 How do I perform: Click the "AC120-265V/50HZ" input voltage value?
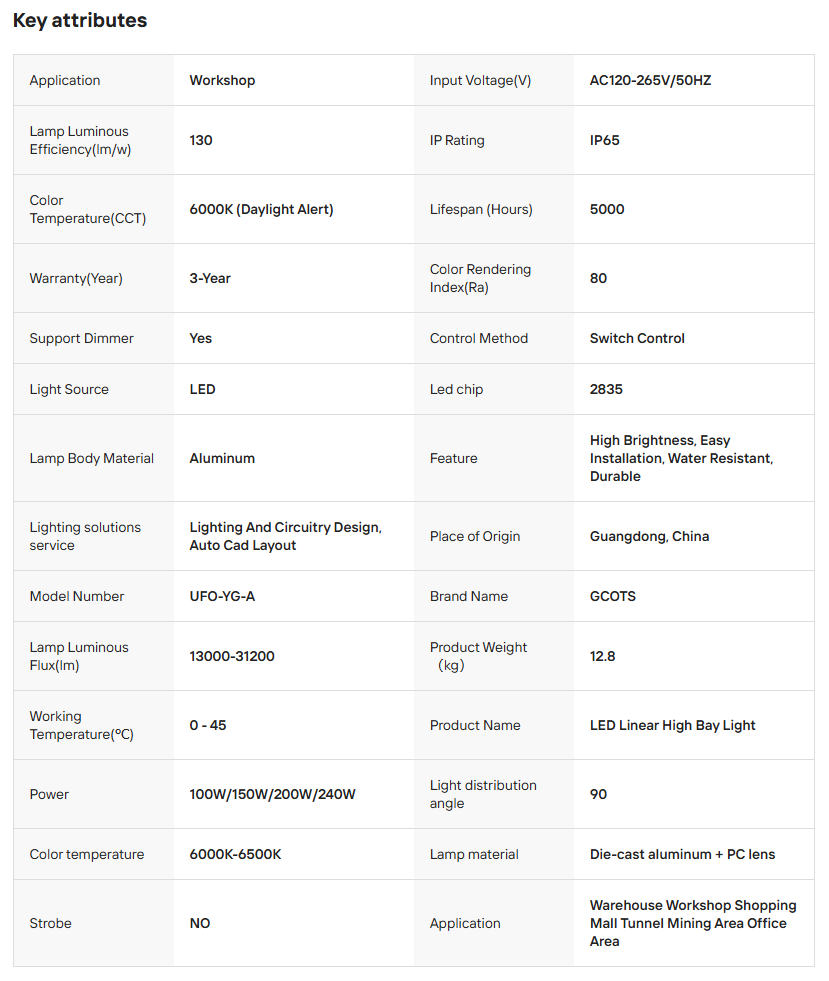click(650, 80)
